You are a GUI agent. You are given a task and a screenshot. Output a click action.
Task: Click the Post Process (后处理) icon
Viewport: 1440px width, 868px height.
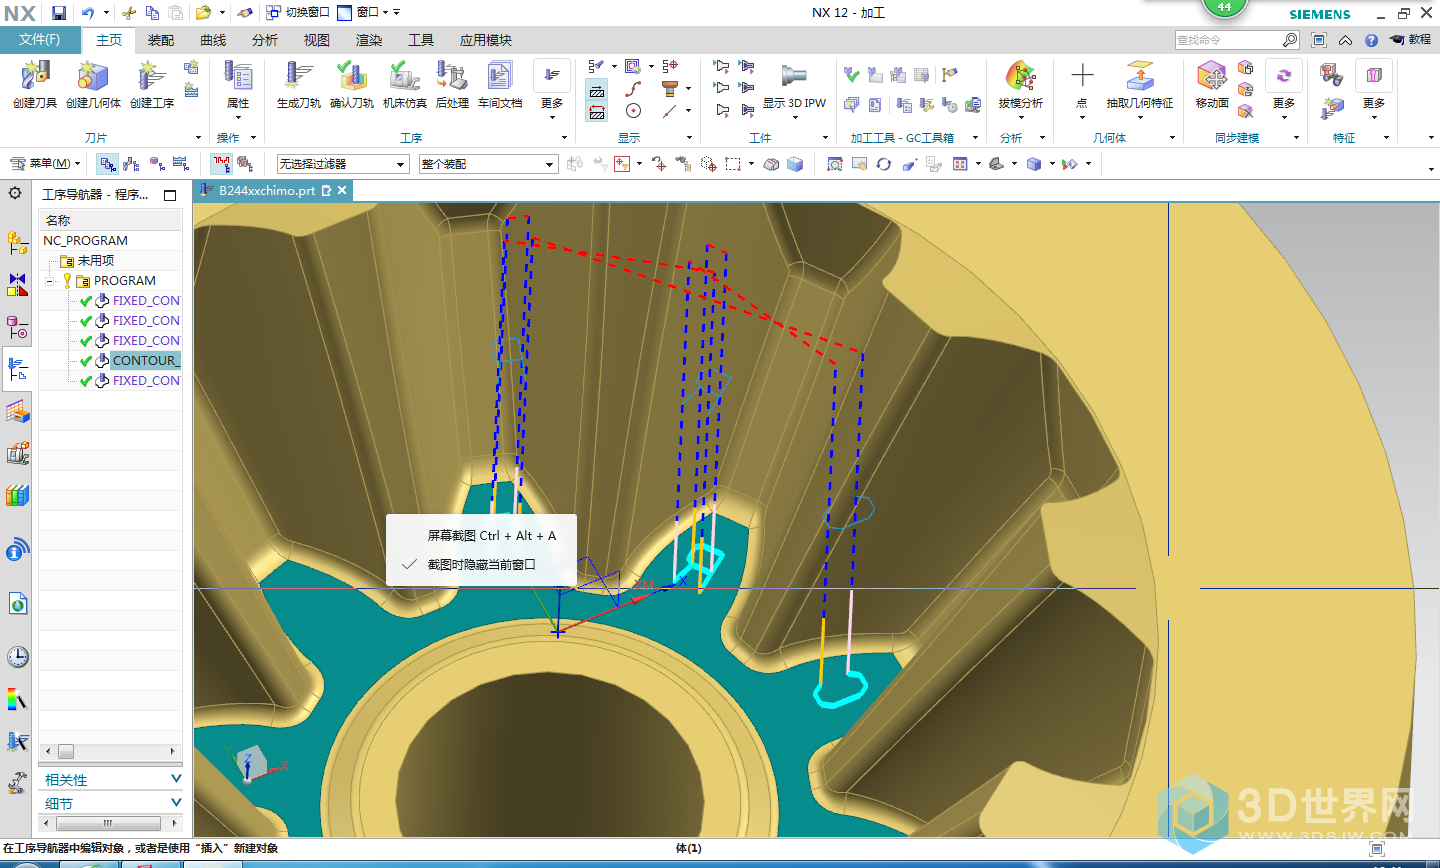pyautogui.click(x=452, y=77)
